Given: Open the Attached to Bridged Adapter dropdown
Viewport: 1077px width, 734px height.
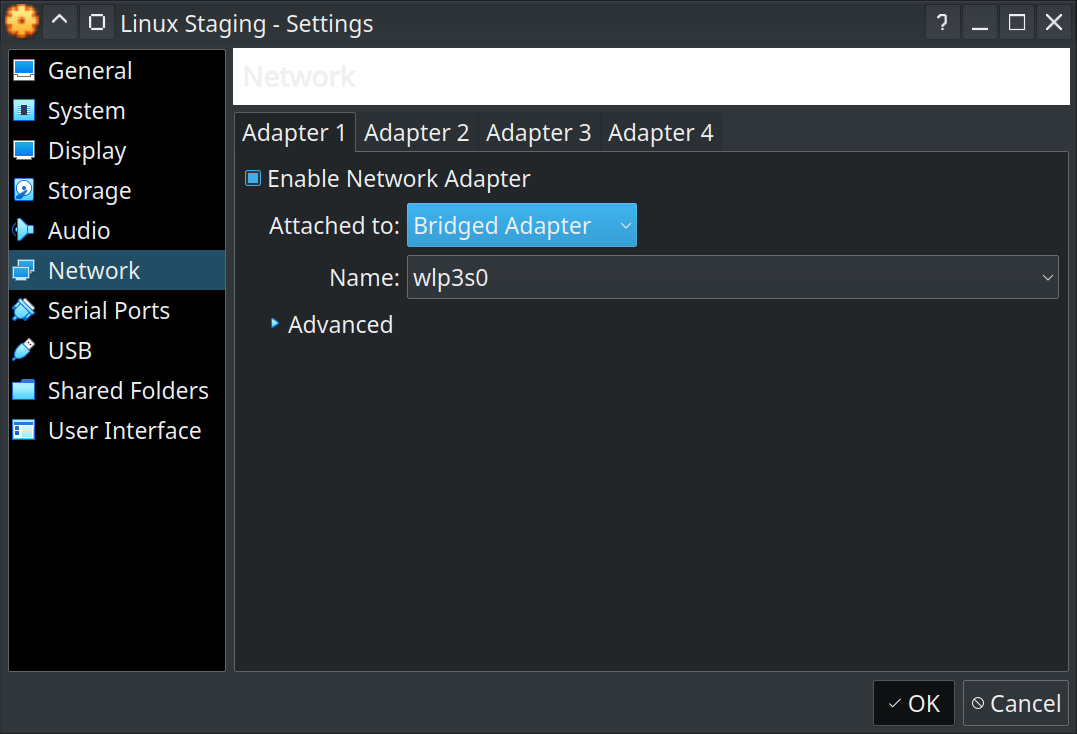Looking at the screenshot, I should 521,226.
